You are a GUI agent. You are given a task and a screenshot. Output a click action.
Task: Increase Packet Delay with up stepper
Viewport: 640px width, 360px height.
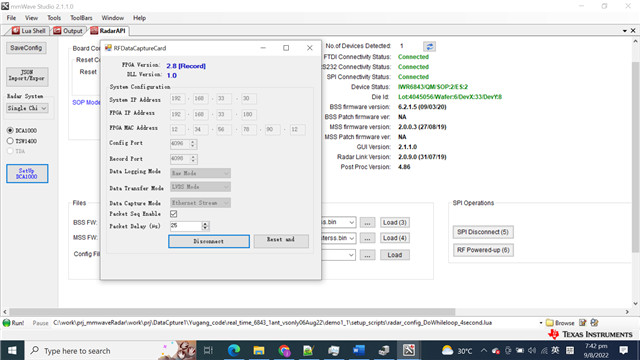[x=205, y=223]
